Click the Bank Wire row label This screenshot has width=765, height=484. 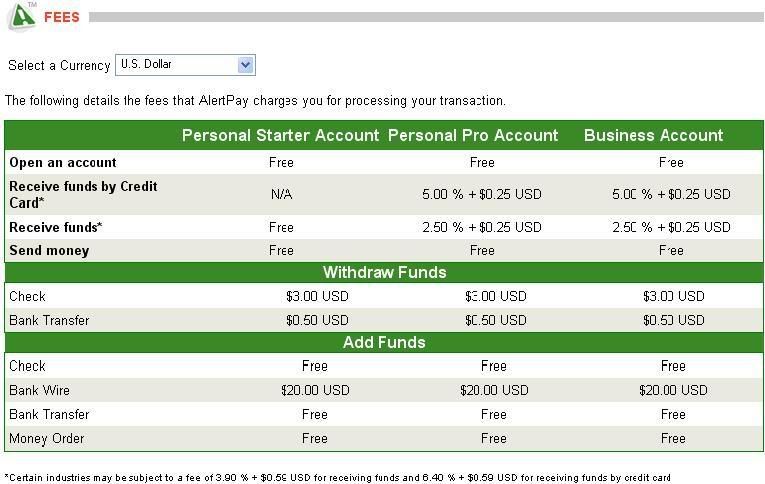coord(40,390)
